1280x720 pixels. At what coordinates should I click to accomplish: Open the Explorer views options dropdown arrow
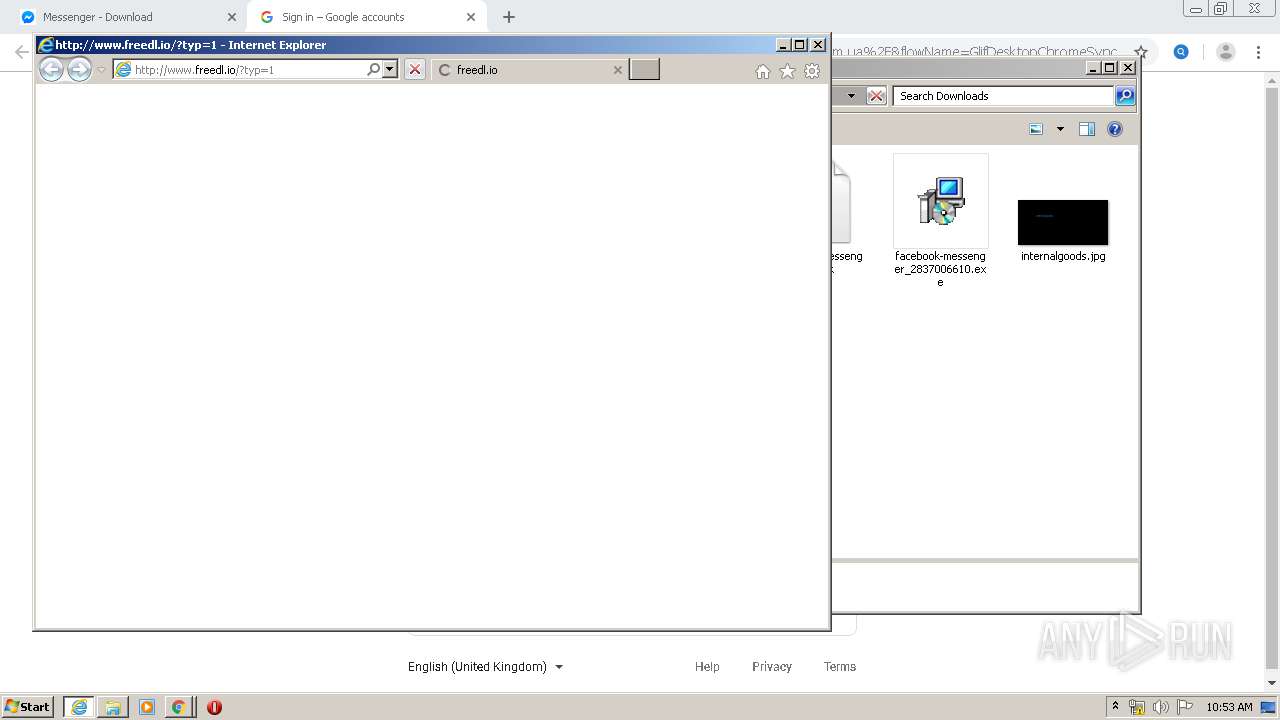(x=1060, y=129)
